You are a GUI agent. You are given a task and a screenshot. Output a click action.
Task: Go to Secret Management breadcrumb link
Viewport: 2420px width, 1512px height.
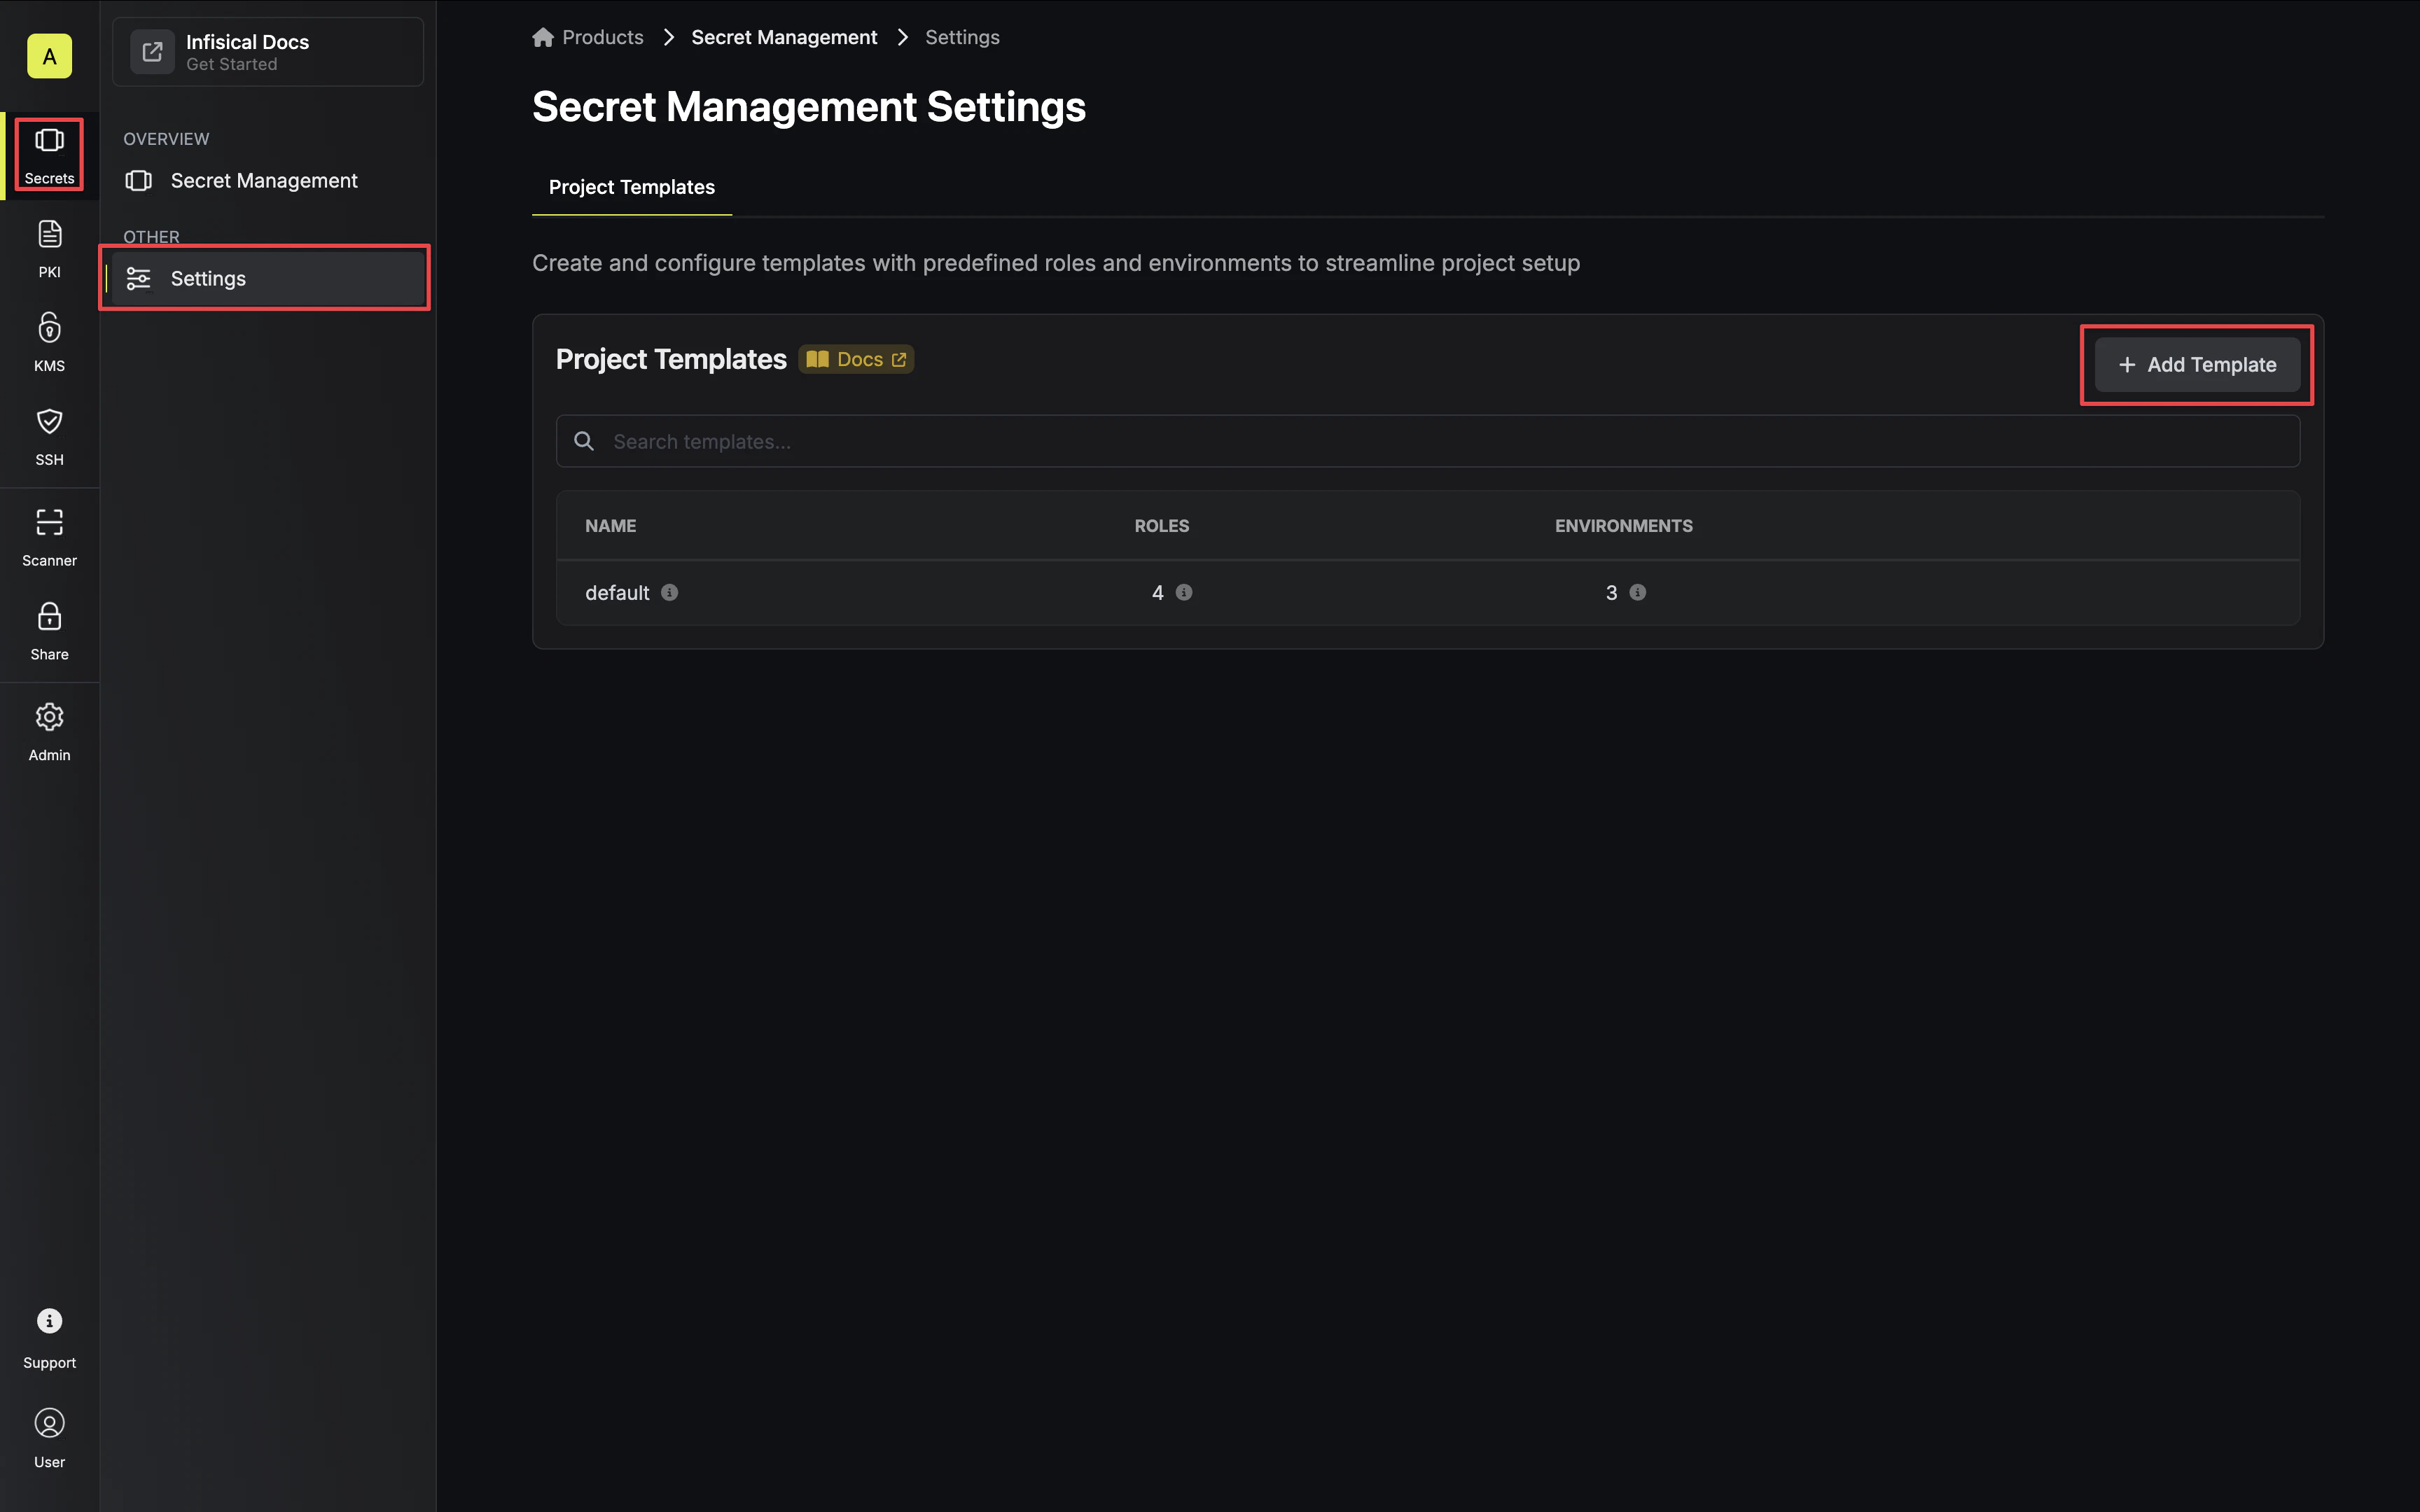[784, 37]
